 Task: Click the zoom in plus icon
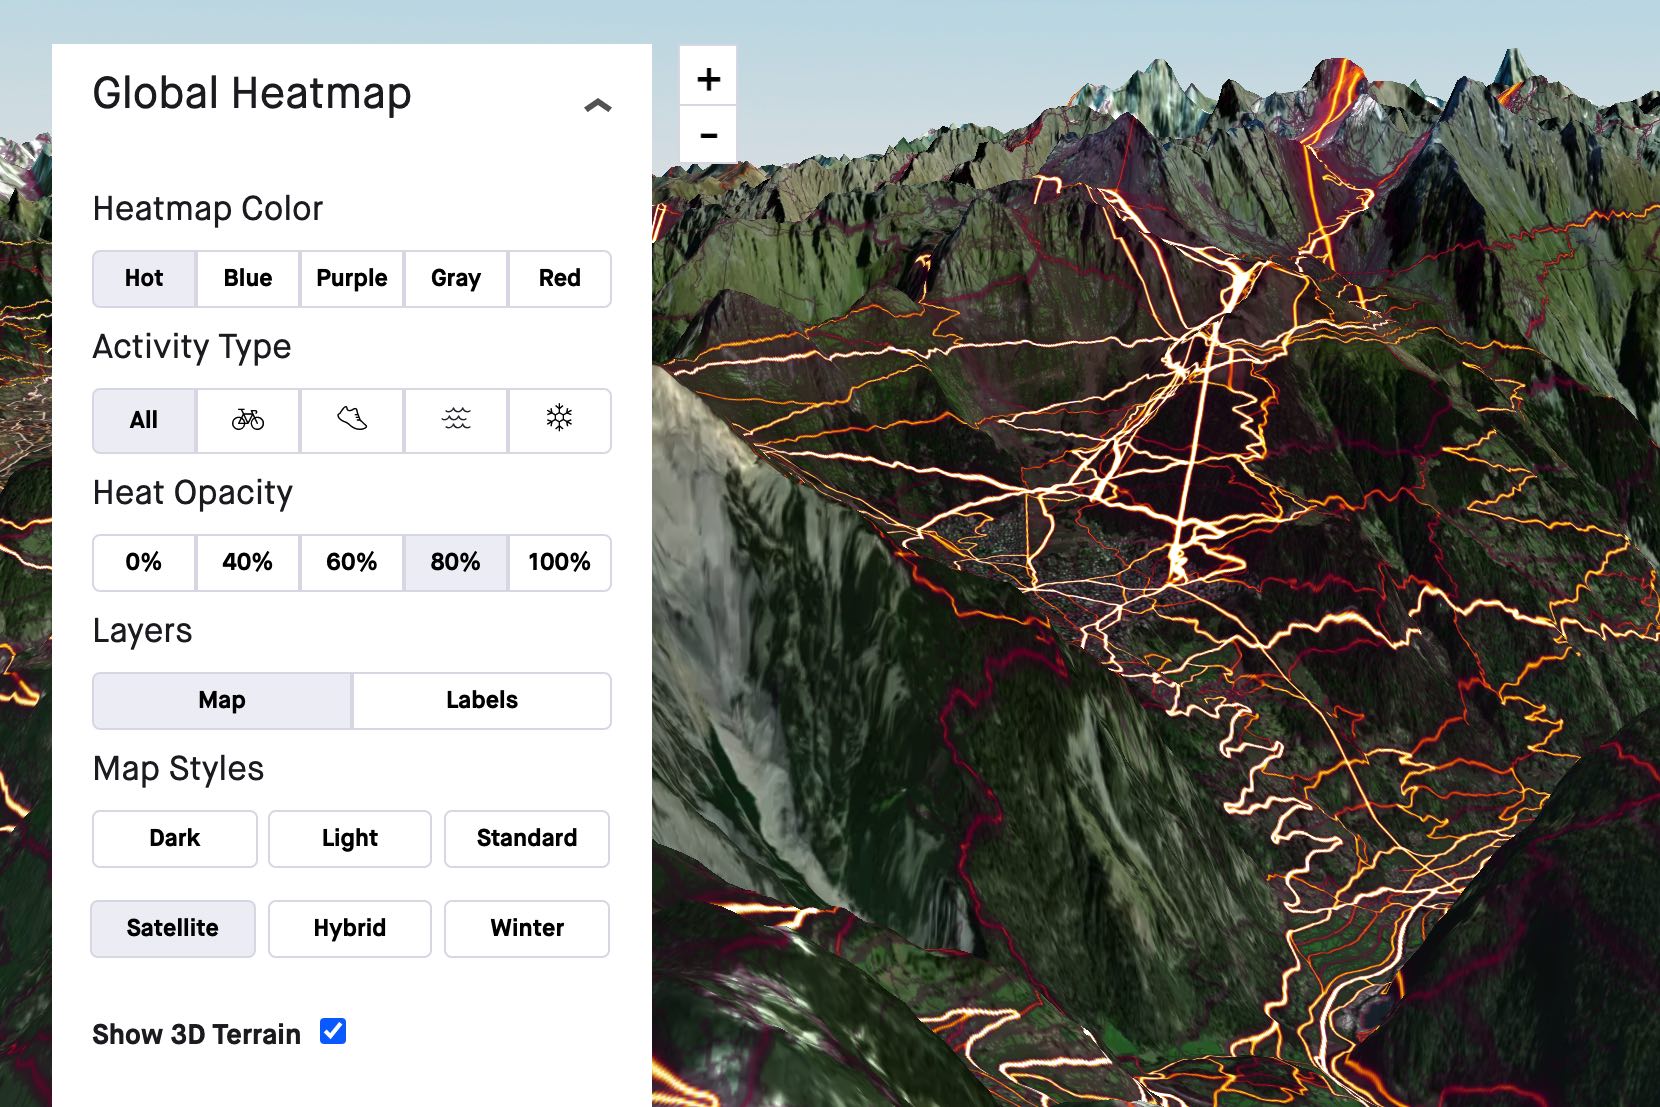(x=708, y=77)
